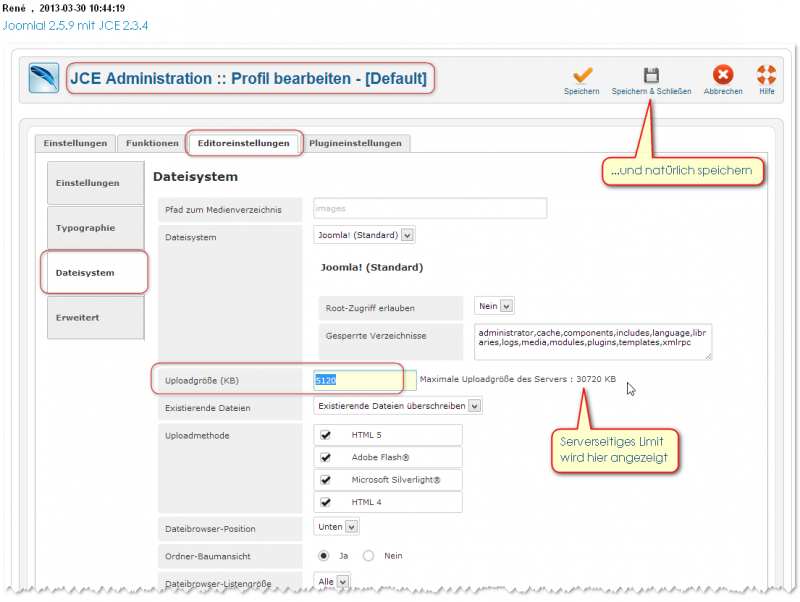Switch to the Plugineinstellungen tab
800x602 pixels.
356,143
